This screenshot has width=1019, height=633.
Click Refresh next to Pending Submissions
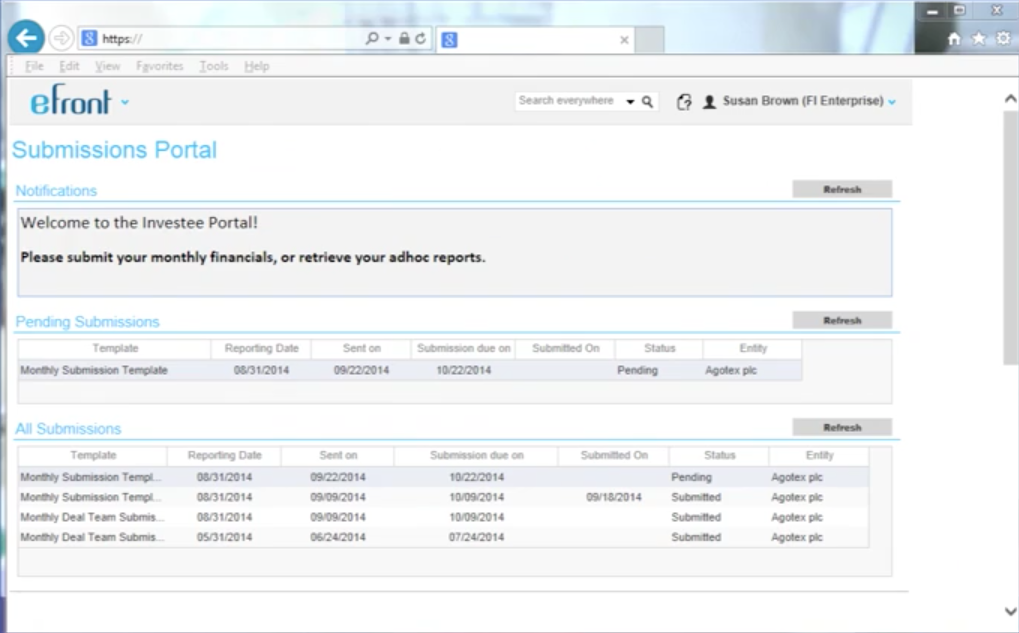[x=841, y=319]
